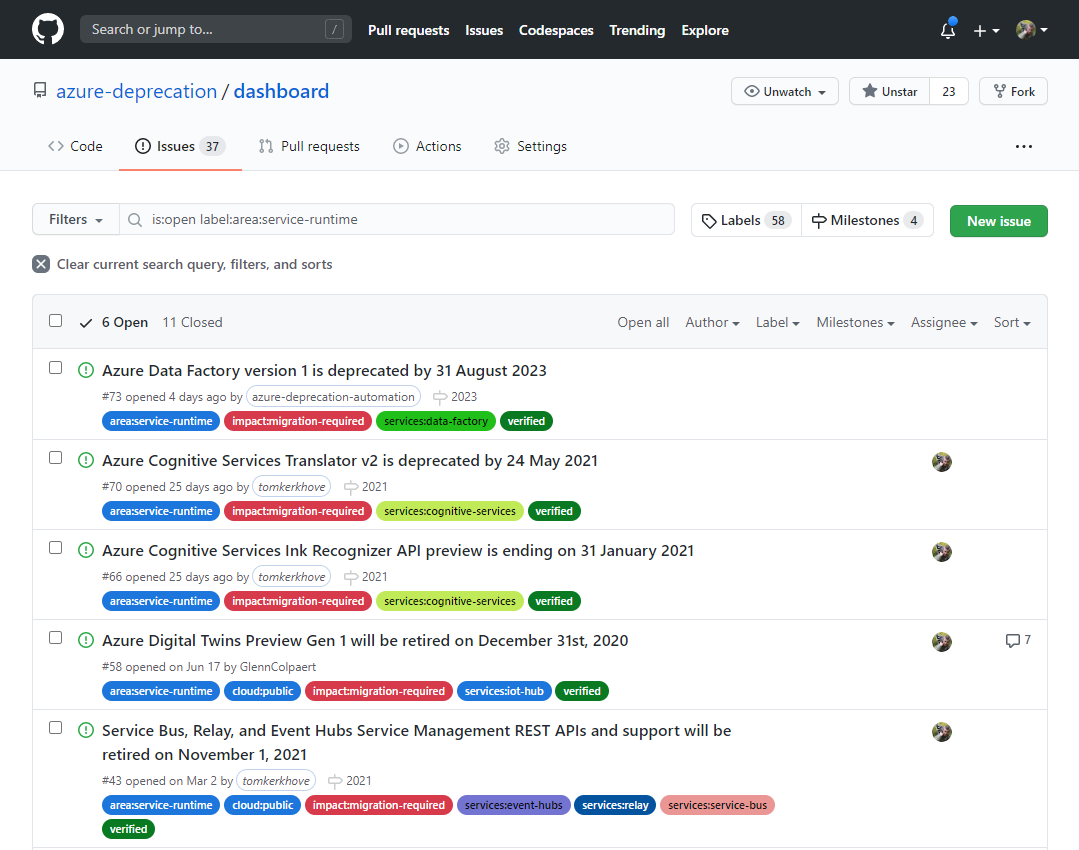Viewport: 1079px width, 850px height.
Task: Click the open issue icon for Ink Recognizer issue
Action: (x=85, y=551)
